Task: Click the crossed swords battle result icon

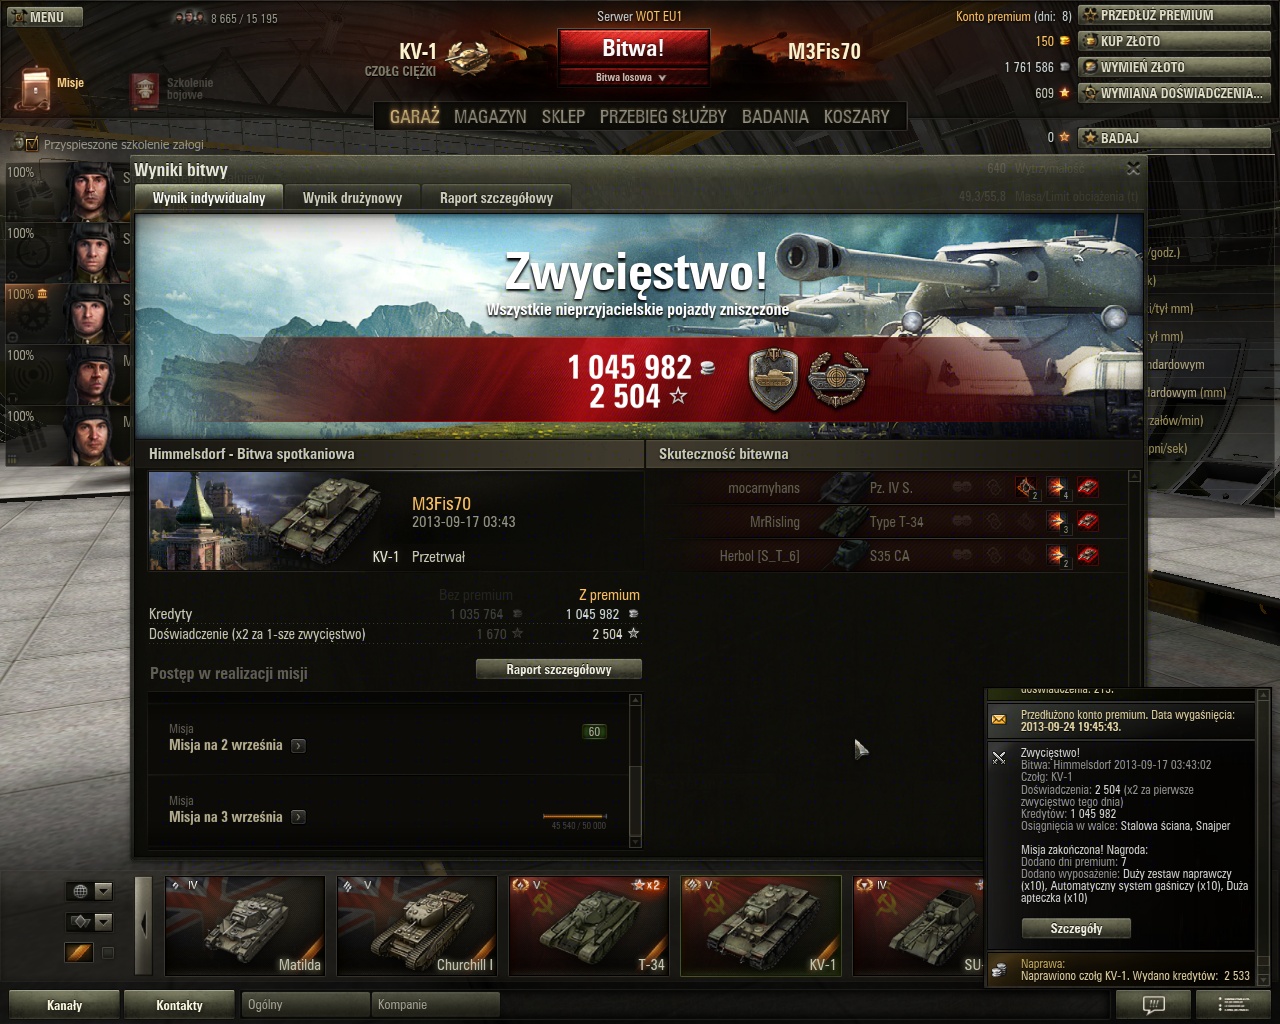Action: [x=999, y=758]
